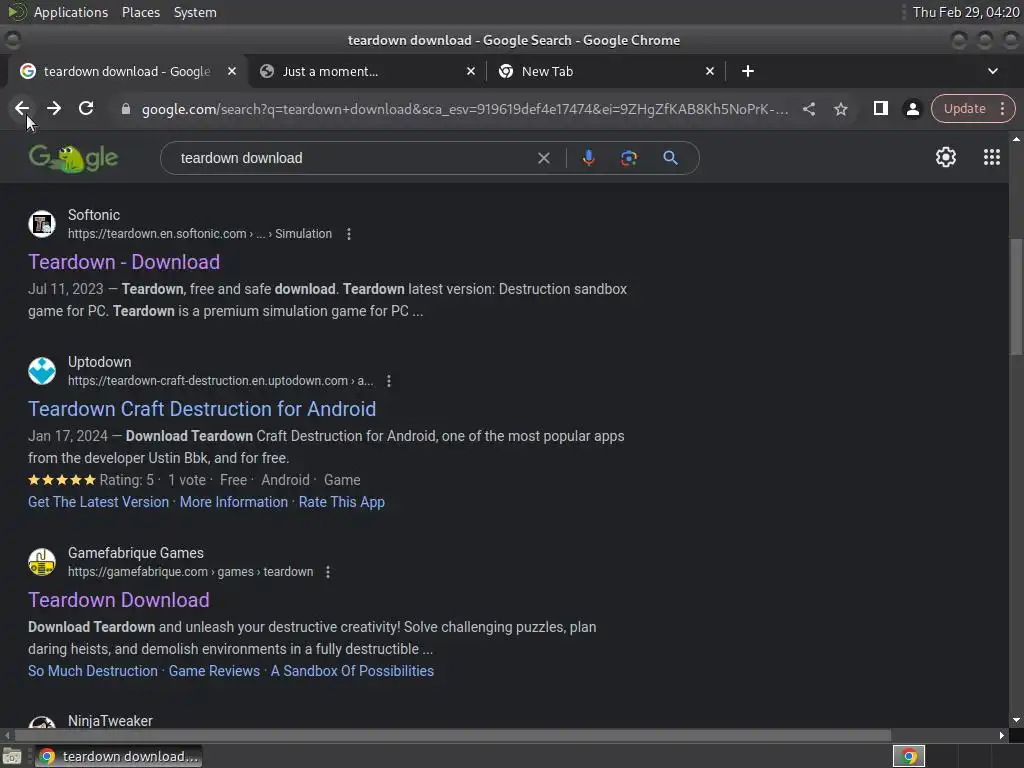
Task: Click the Update button in Chrome toolbar
Action: pos(965,108)
